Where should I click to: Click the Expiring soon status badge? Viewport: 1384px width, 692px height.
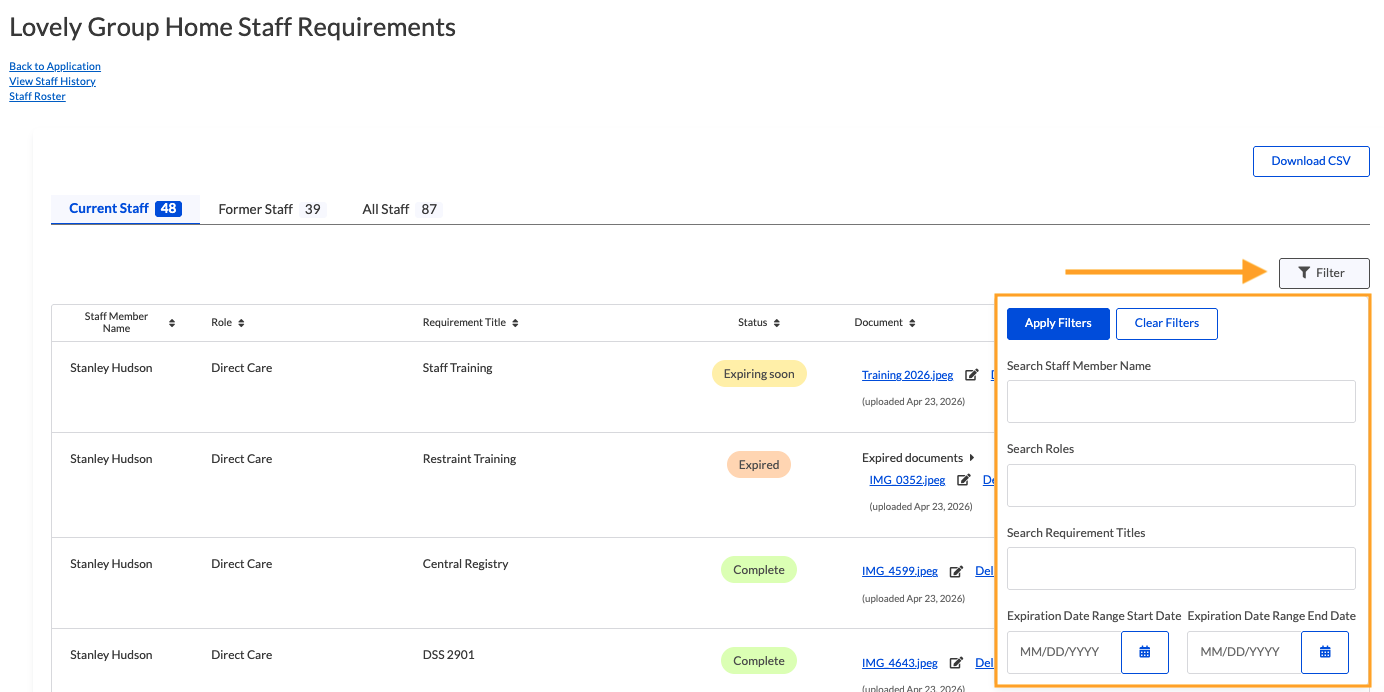tap(759, 374)
